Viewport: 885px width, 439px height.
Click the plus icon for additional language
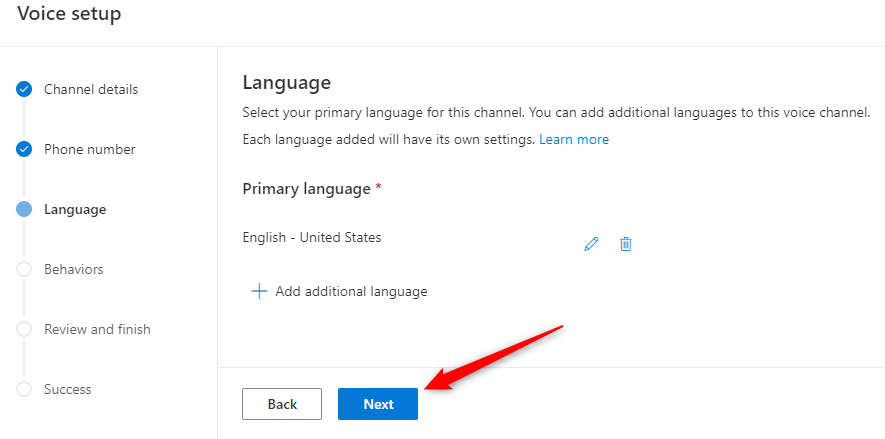[259, 291]
